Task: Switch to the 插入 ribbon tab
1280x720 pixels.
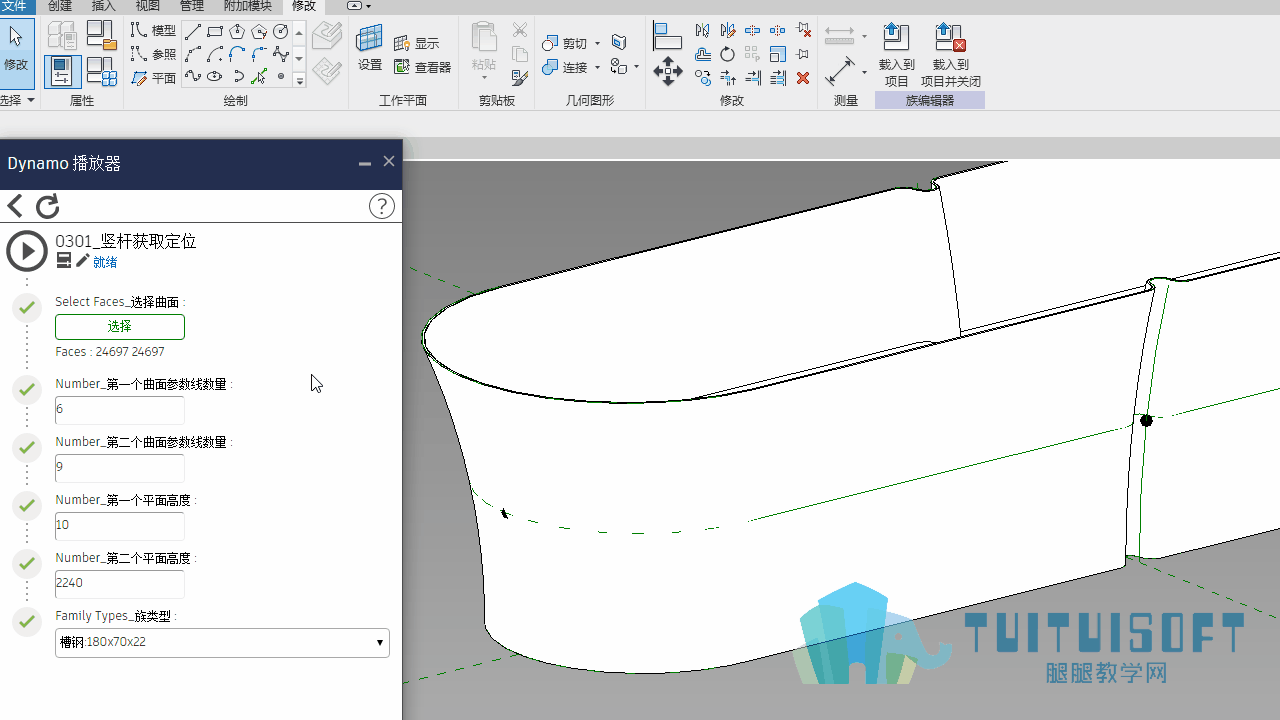Action: coord(104,6)
